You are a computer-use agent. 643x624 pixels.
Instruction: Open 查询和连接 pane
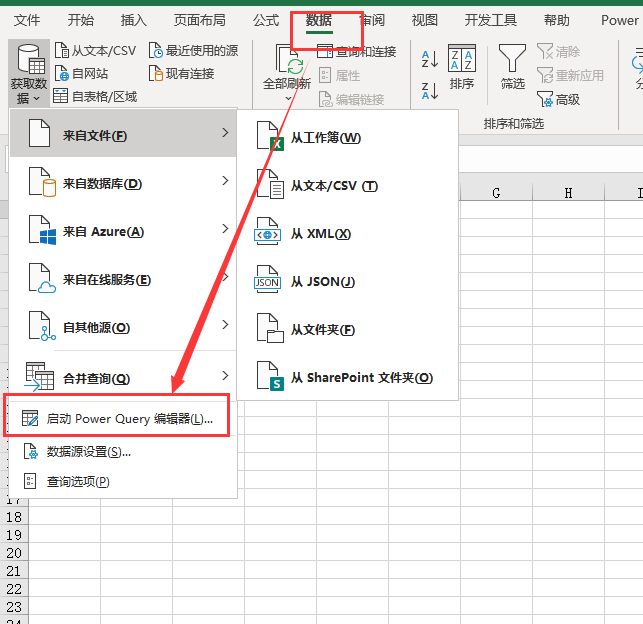pos(357,52)
